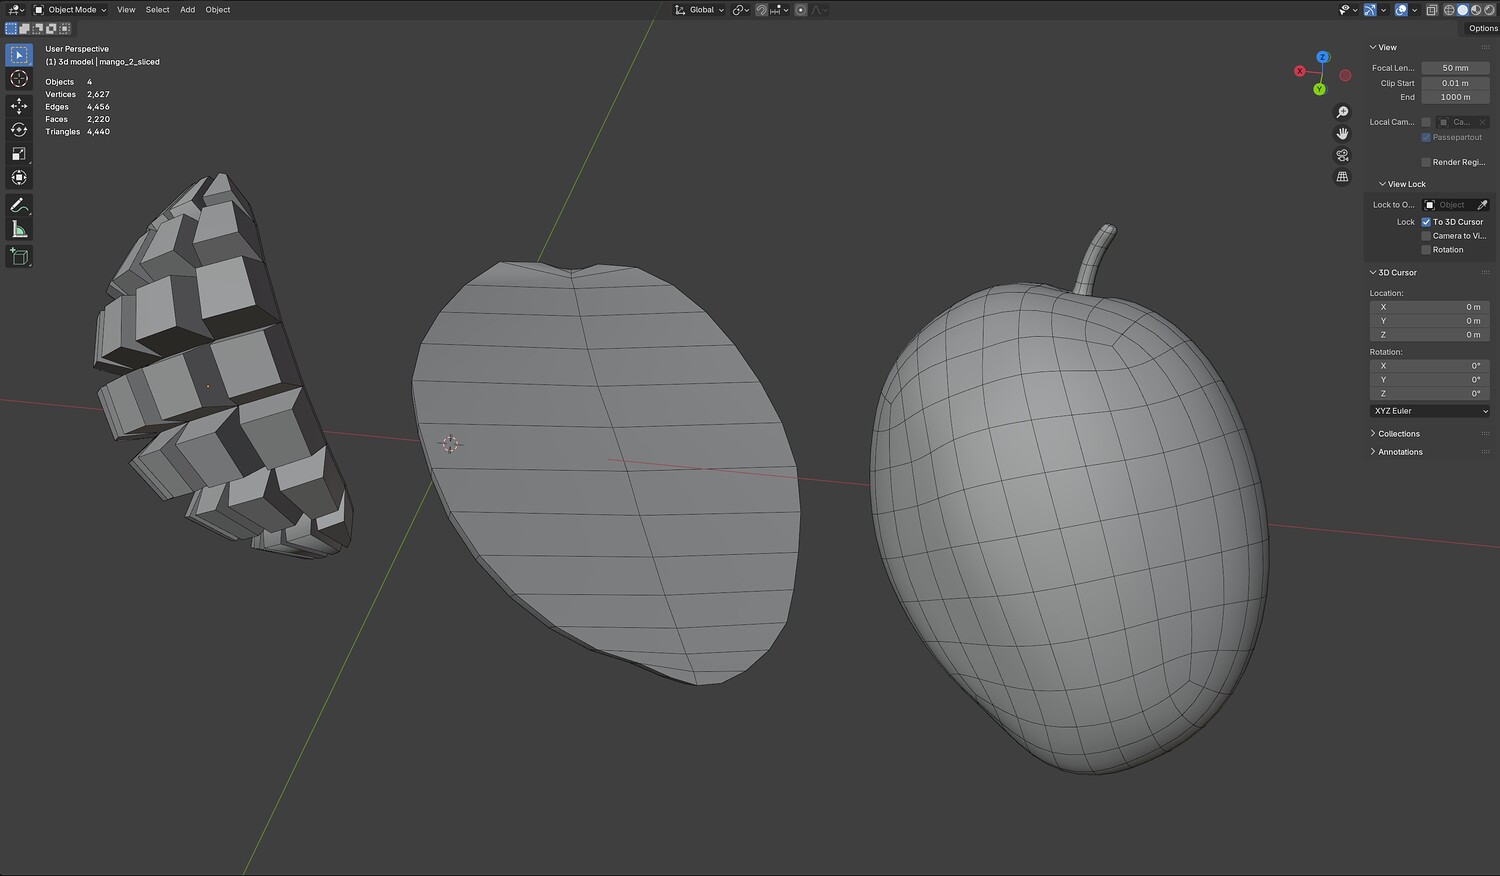1500x876 pixels.
Task: Uncheck Lock To 3D Cursor
Action: click(1426, 222)
